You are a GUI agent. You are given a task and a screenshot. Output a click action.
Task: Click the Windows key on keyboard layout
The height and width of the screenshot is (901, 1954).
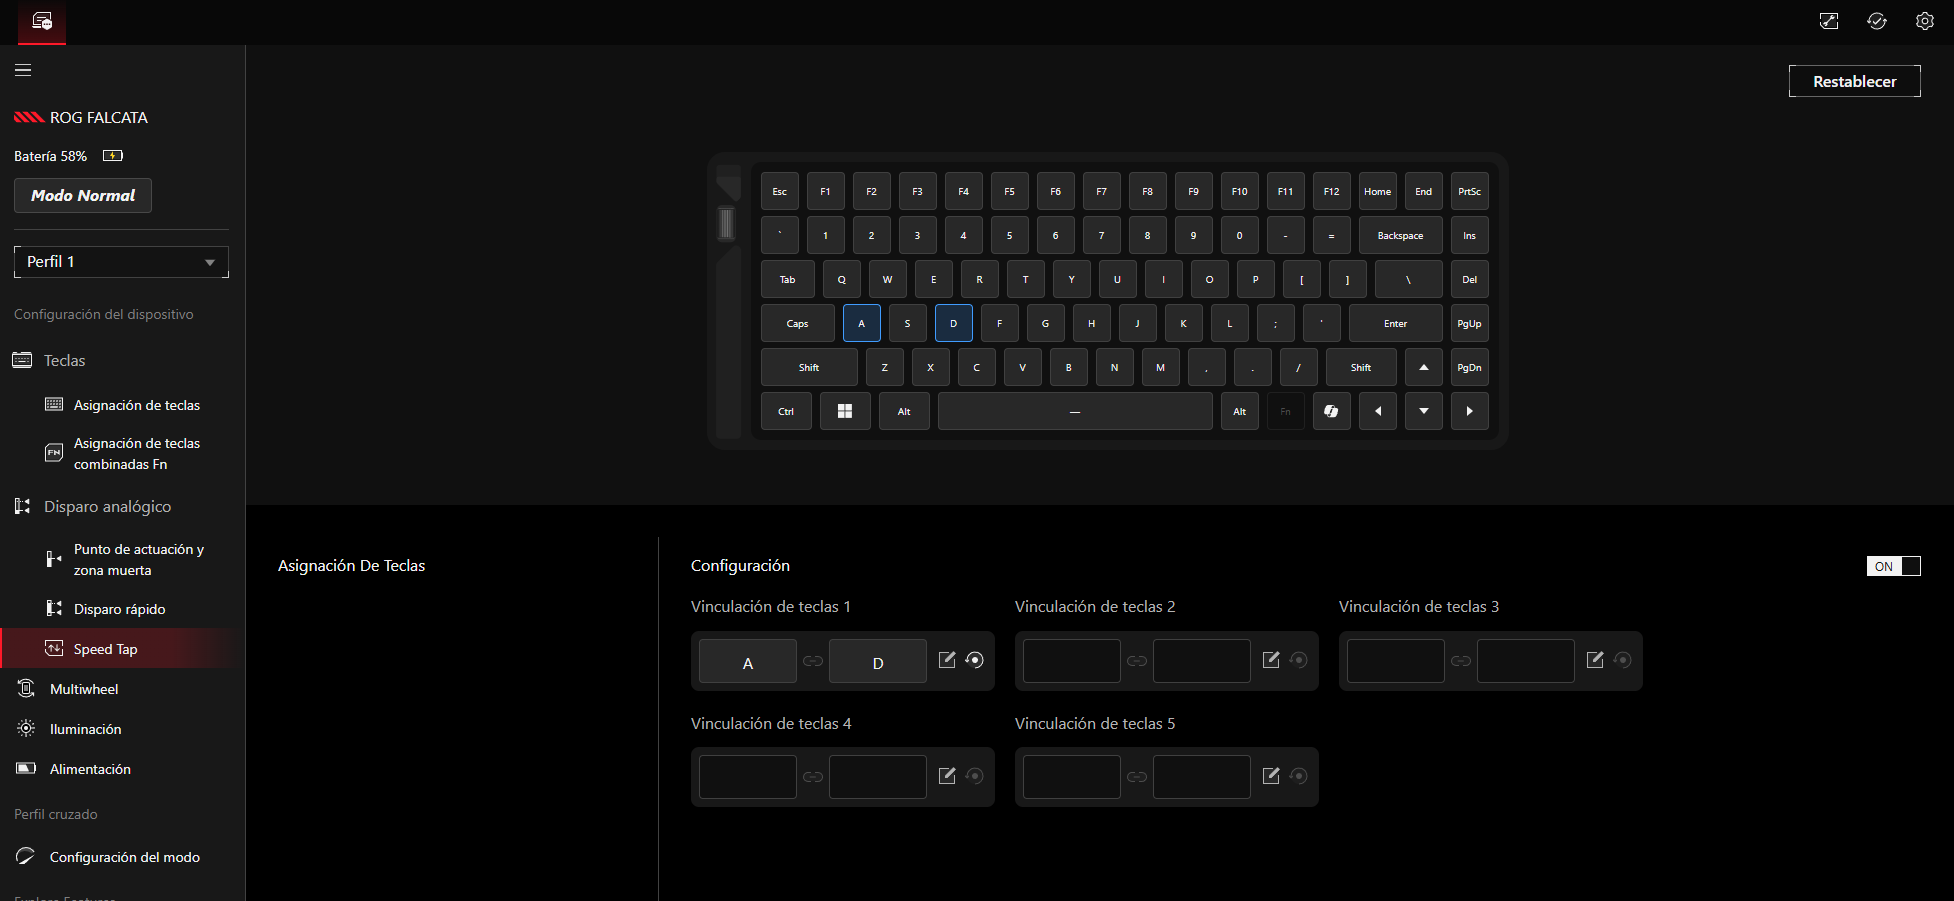pyautogui.click(x=844, y=411)
